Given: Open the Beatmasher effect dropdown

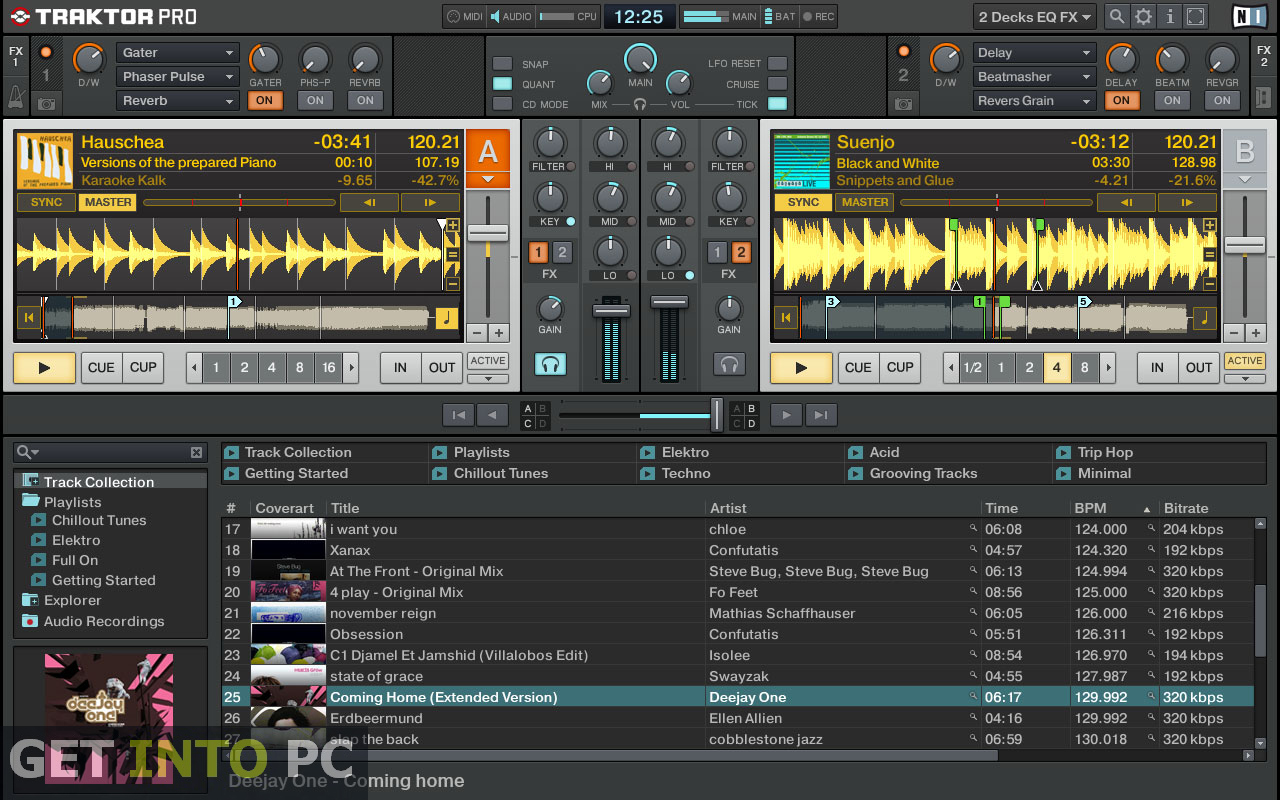Looking at the screenshot, I should coord(1034,77).
